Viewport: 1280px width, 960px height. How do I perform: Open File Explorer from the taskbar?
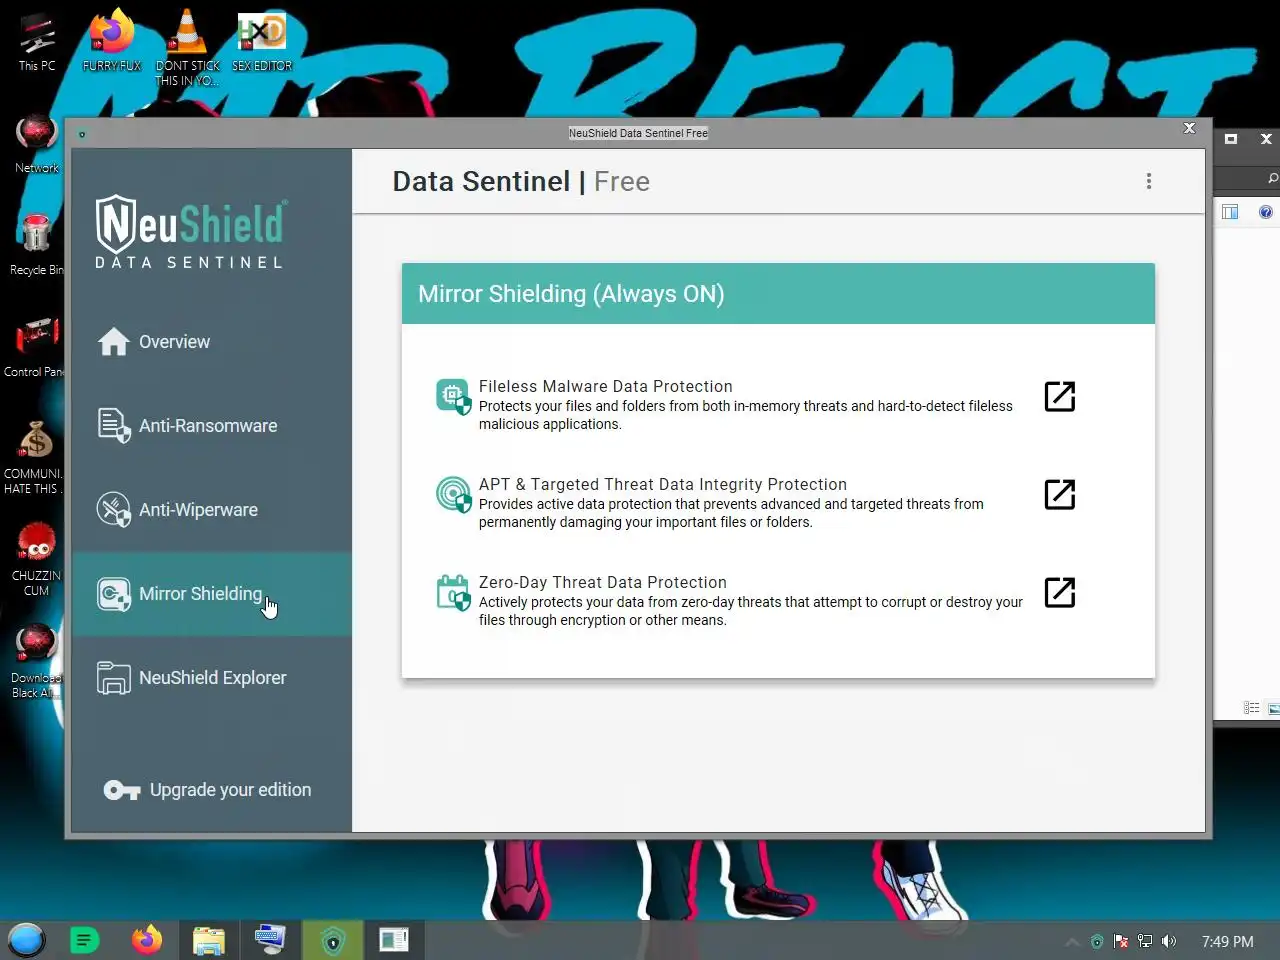point(209,940)
